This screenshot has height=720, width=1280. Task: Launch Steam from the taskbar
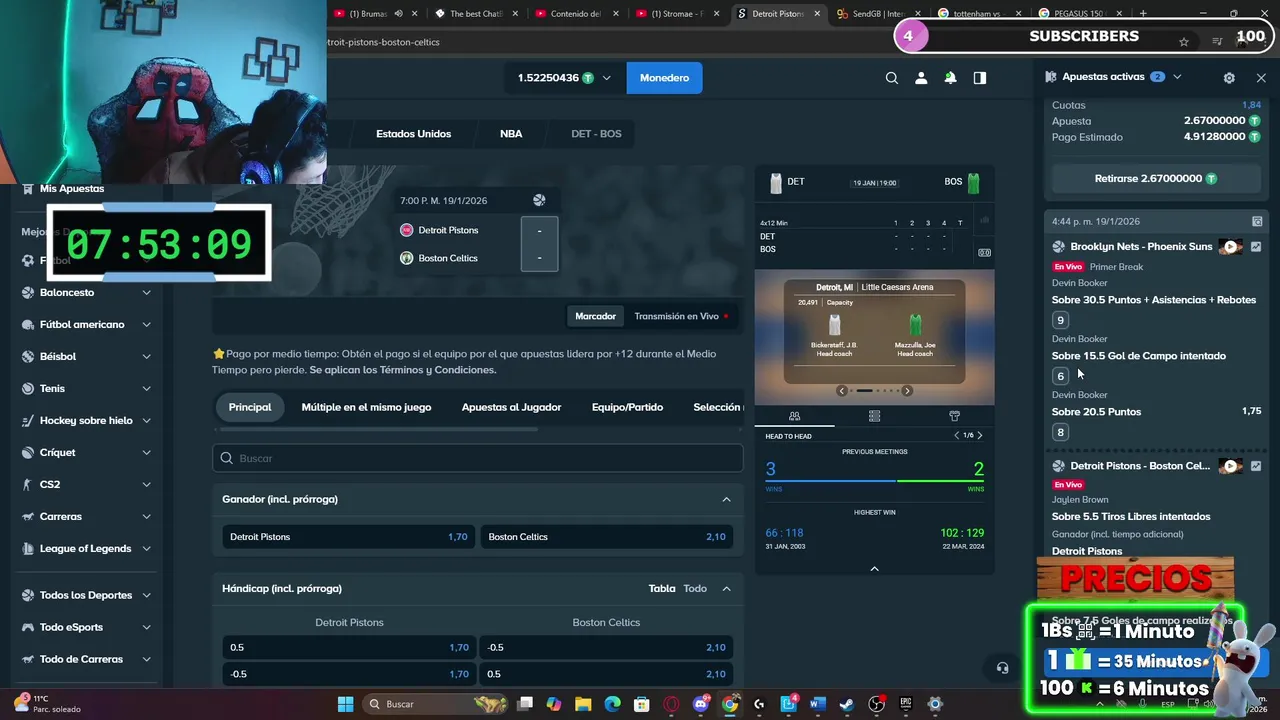click(x=846, y=704)
